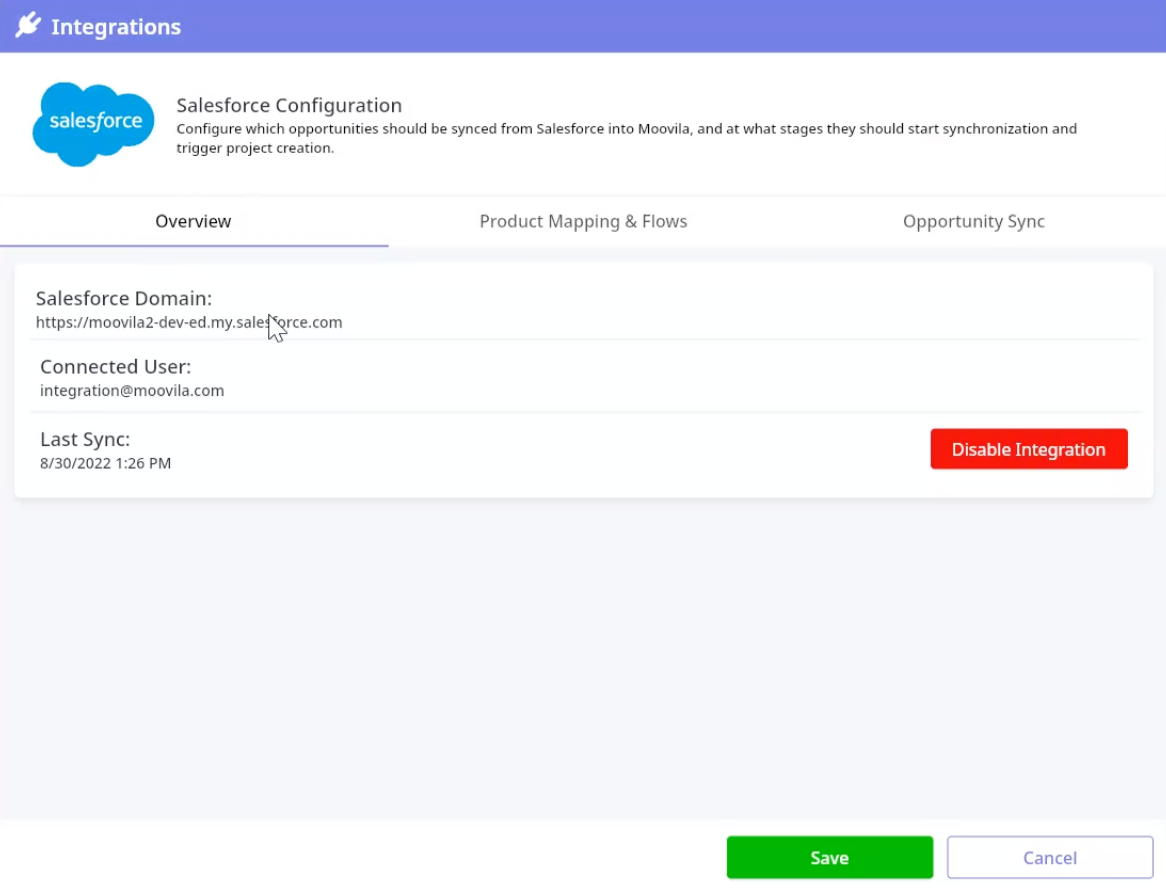Click the plug icon in the header
Image resolution: width=1166 pixels, height=890 pixels.
(28, 26)
